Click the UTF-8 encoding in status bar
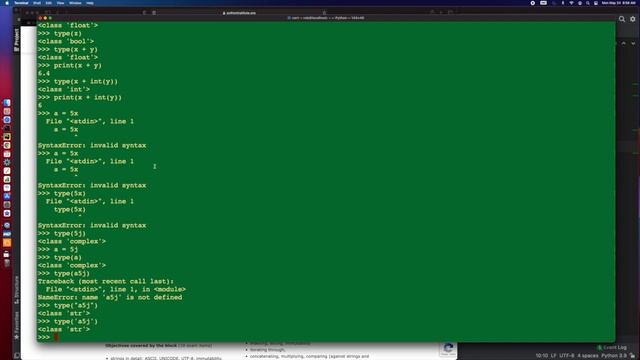This screenshot has width=640, height=360. [567, 356]
